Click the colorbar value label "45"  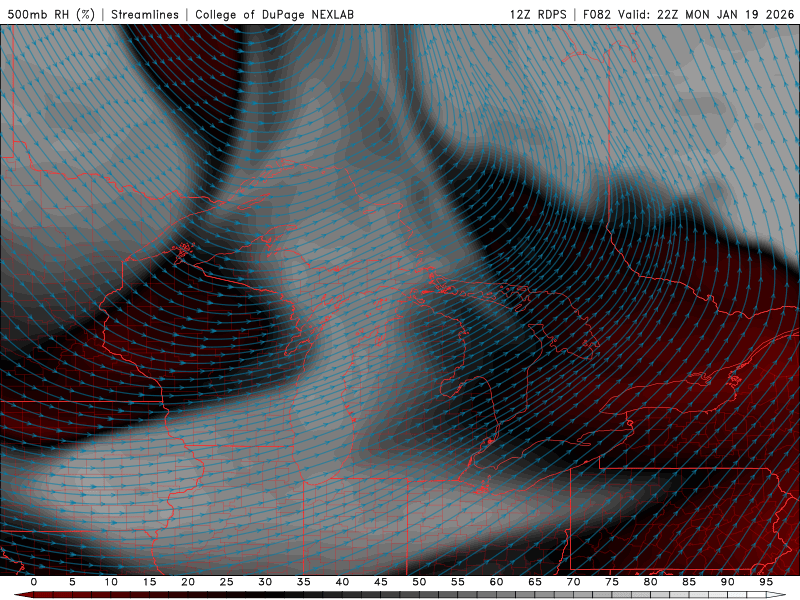pyautogui.click(x=381, y=582)
